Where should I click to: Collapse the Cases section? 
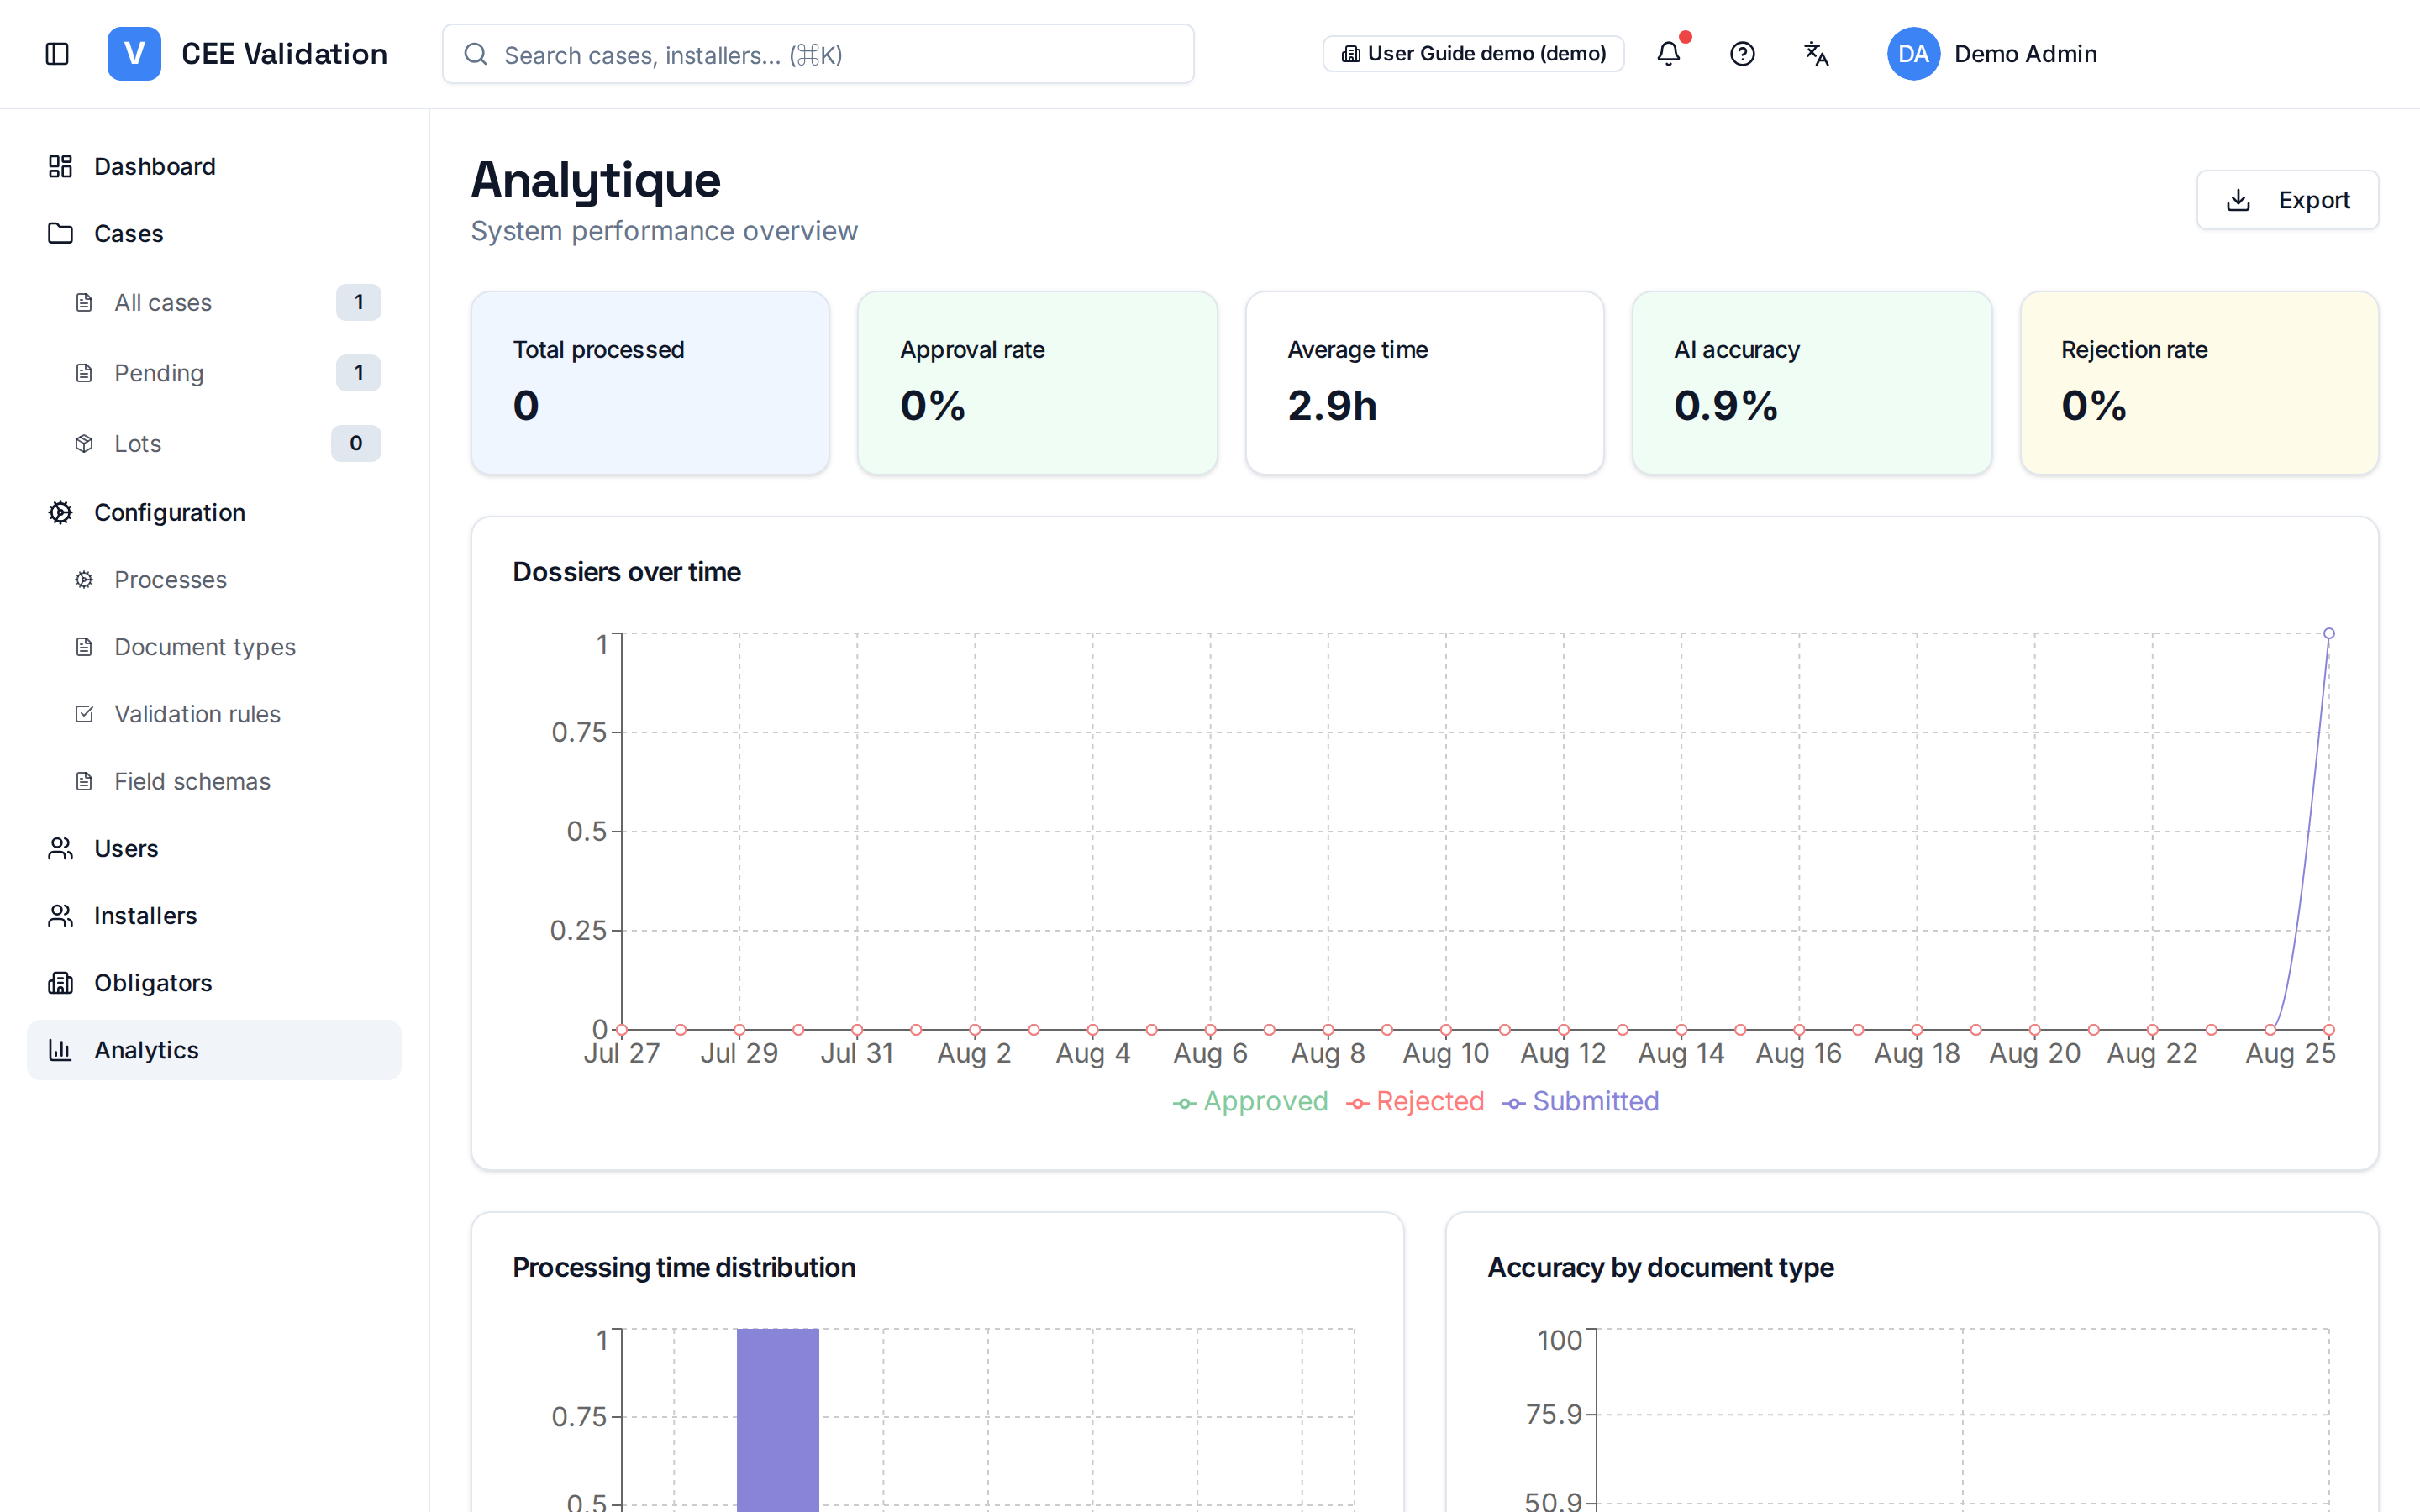[x=214, y=233]
